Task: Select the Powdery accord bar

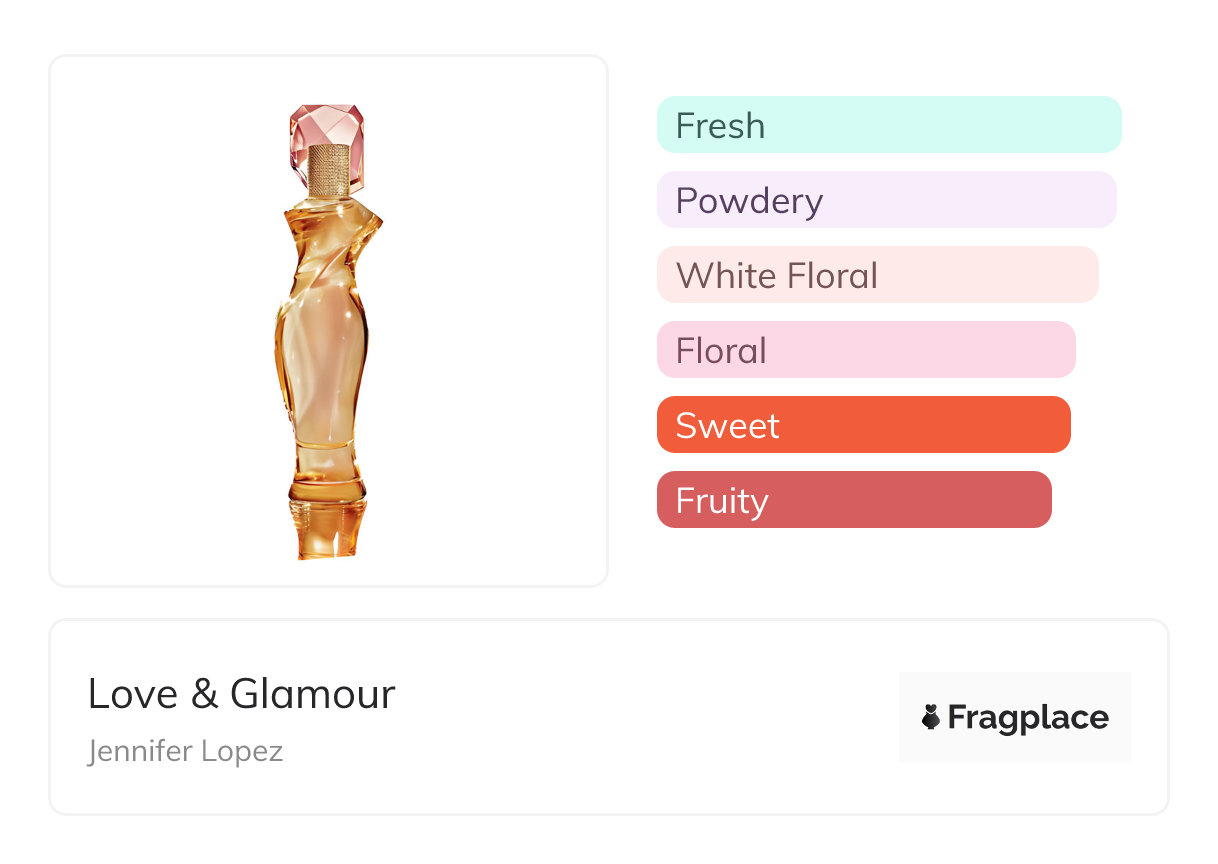Action: pos(886,200)
